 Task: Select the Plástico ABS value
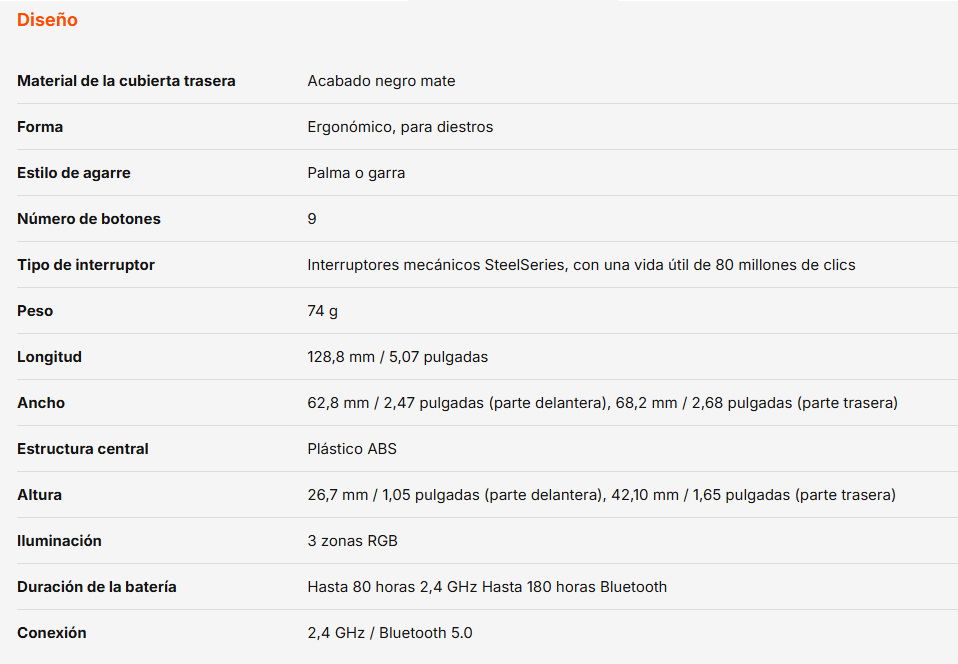(352, 449)
